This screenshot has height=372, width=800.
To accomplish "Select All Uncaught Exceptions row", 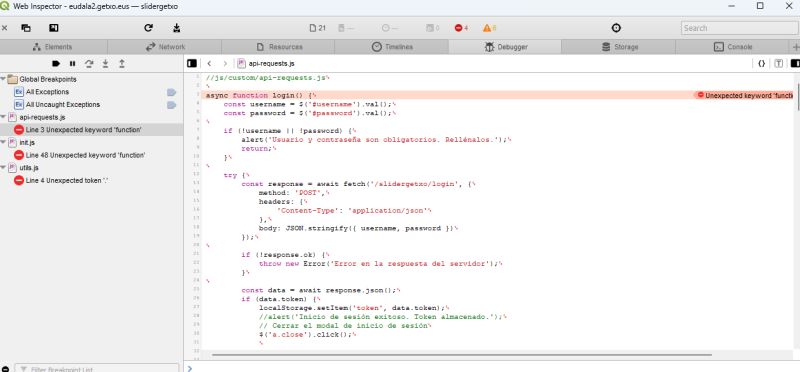I will tap(92, 105).
